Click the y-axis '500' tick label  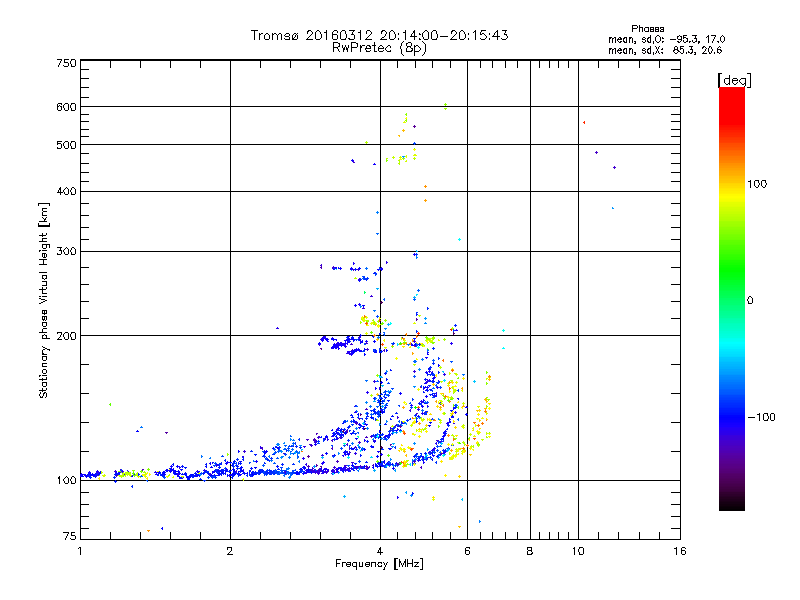pos(66,145)
